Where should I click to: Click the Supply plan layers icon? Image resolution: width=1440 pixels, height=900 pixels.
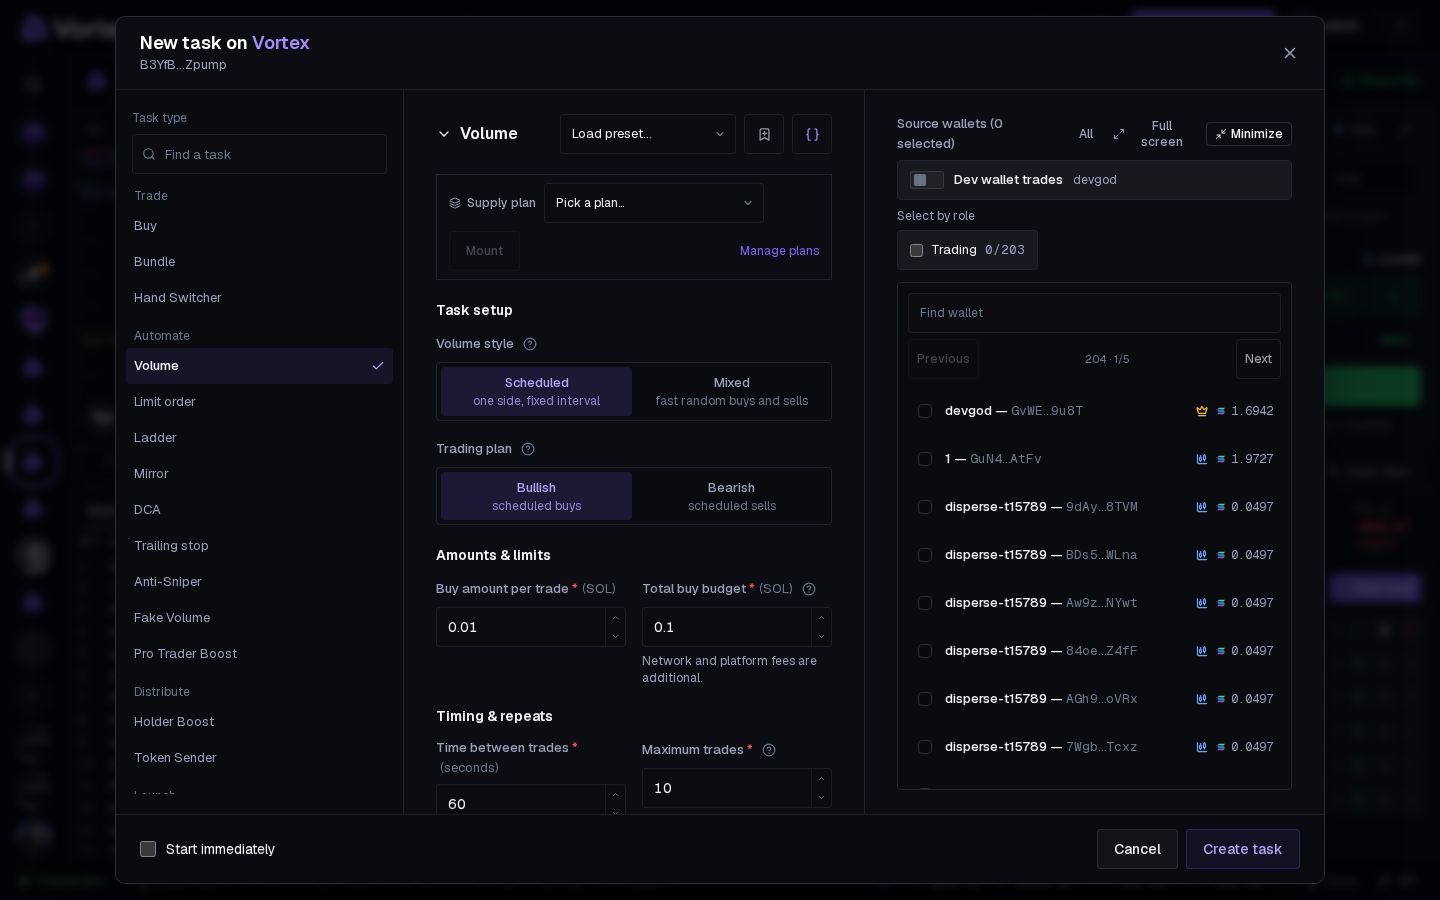coord(455,203)
